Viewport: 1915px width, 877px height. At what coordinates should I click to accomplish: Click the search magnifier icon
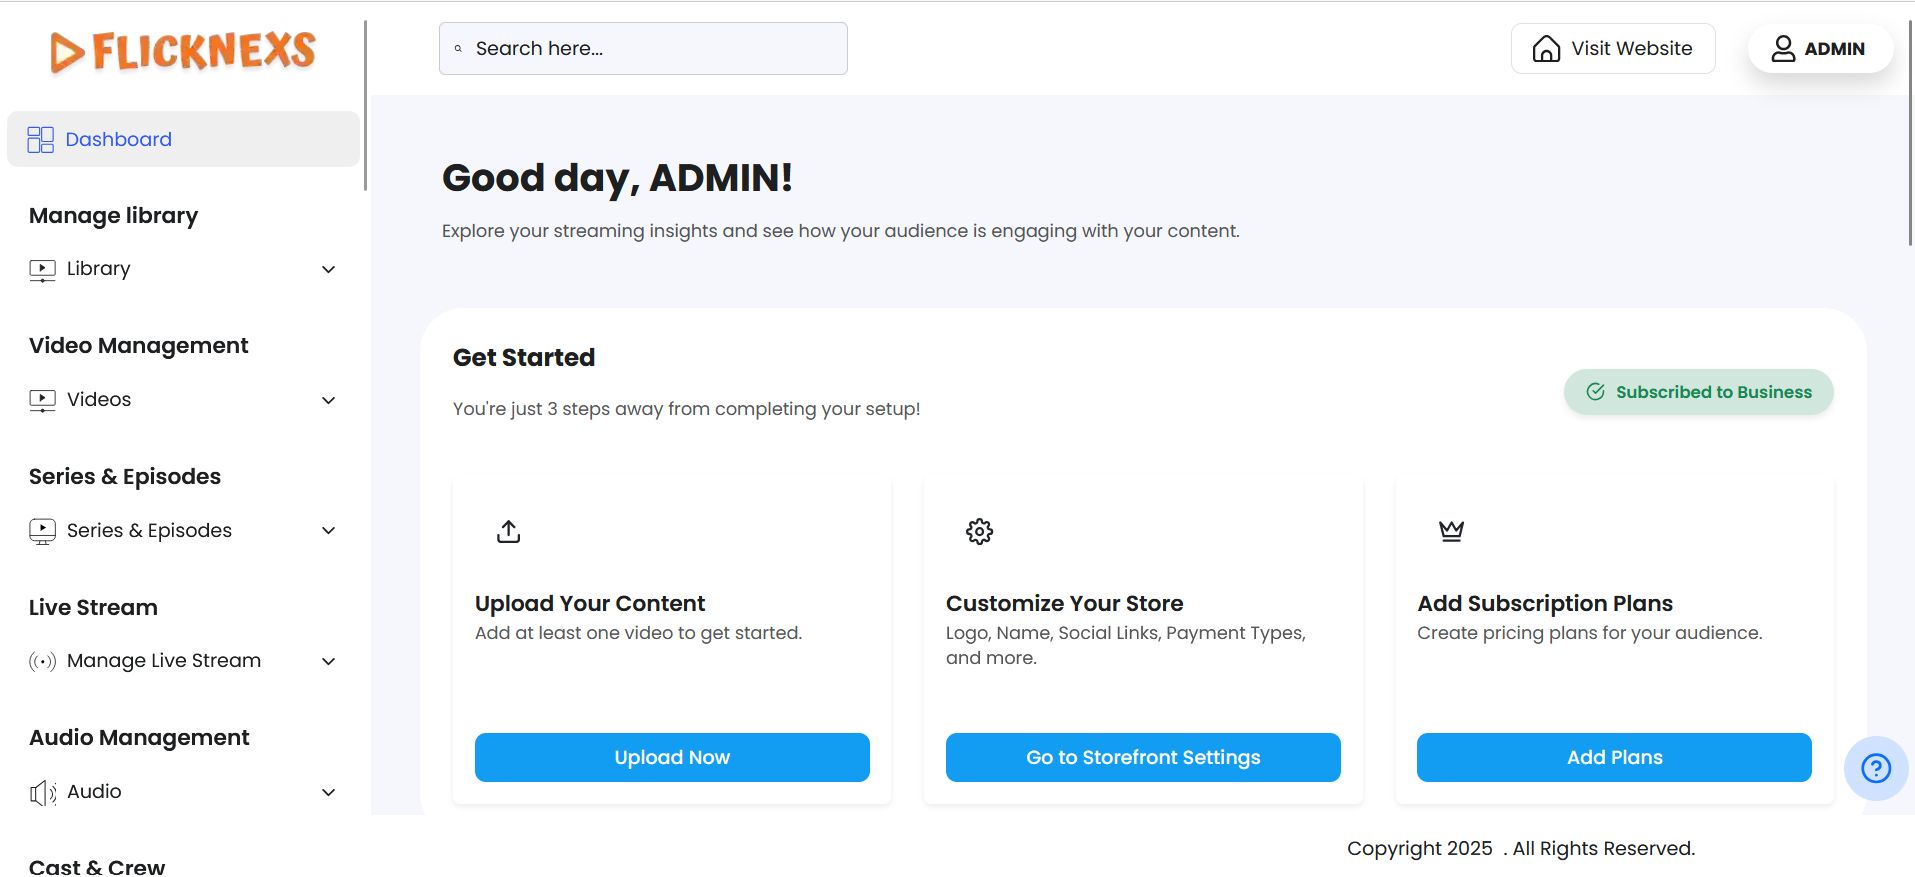pos(459,49)
